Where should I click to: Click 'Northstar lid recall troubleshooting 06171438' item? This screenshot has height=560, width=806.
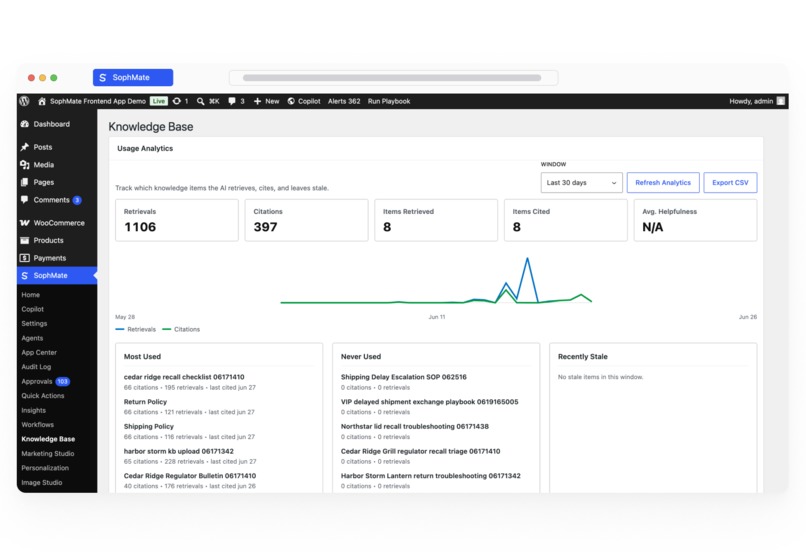tap(415, 426)
